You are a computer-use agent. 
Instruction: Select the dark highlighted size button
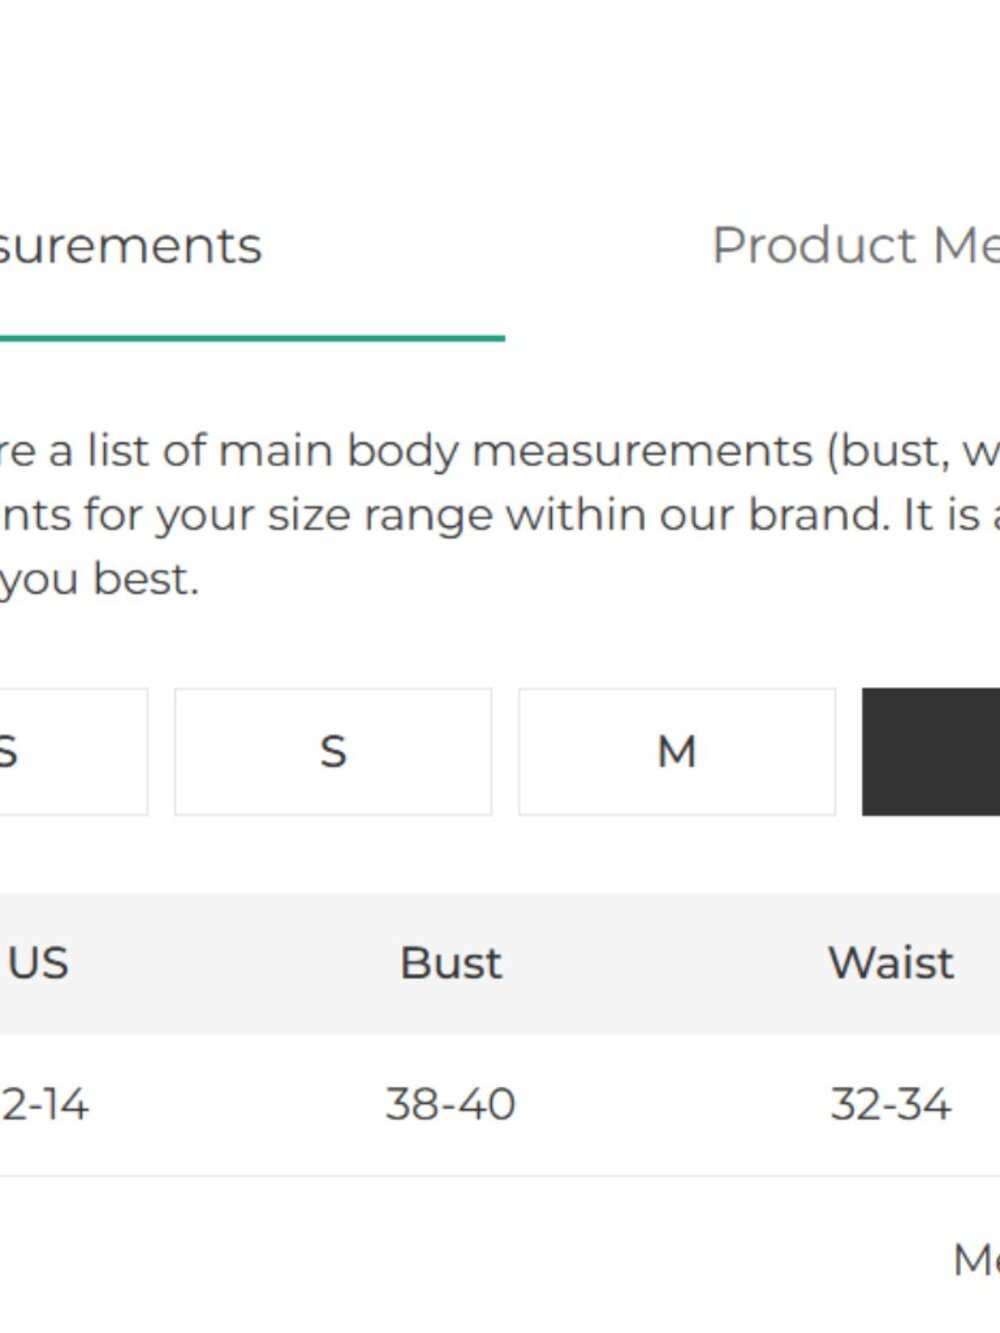931,751
